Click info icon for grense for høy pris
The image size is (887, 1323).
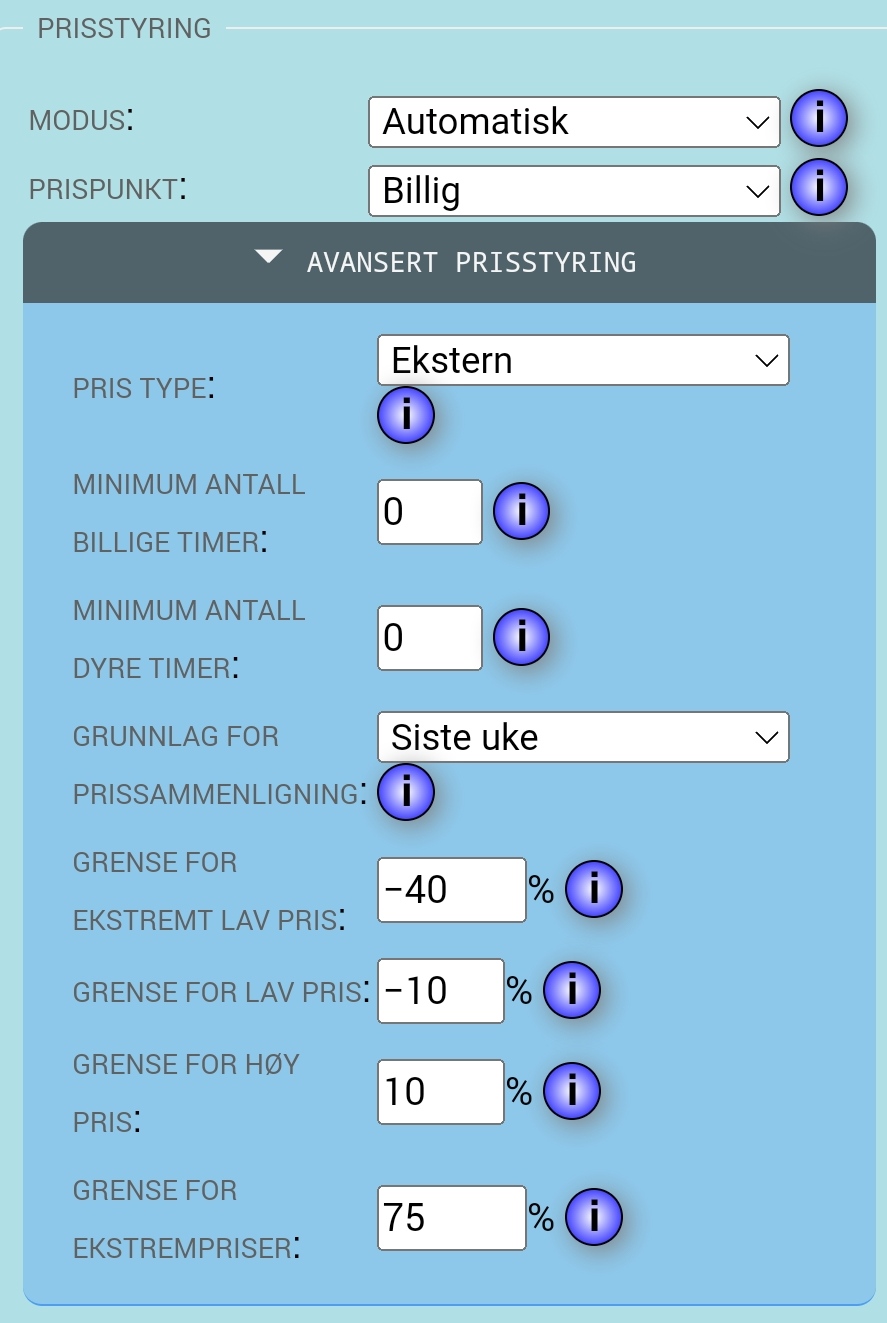tap(571, 1090)
